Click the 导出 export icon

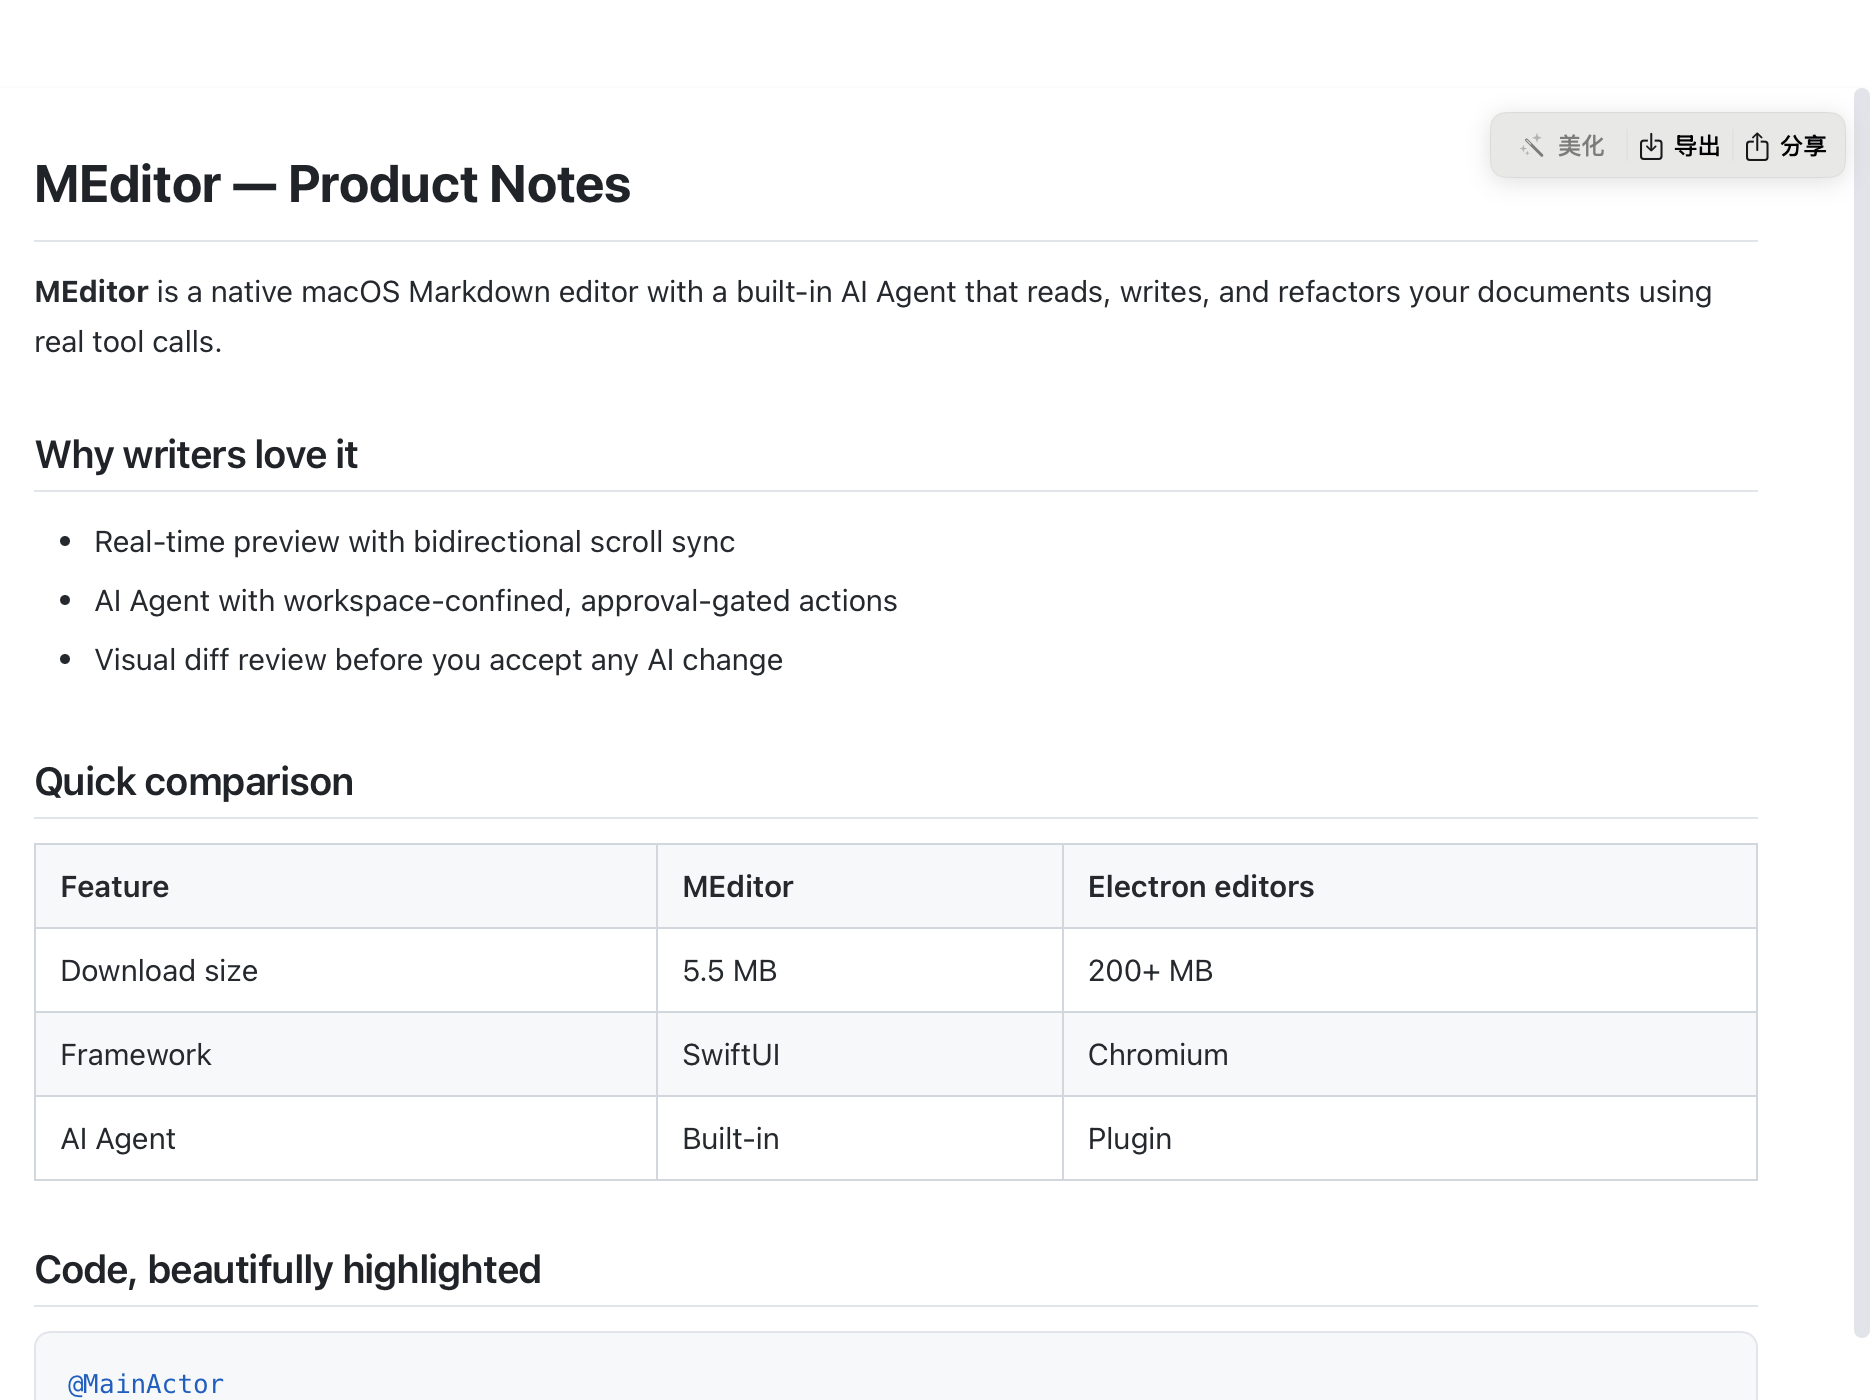point(1651,147)
